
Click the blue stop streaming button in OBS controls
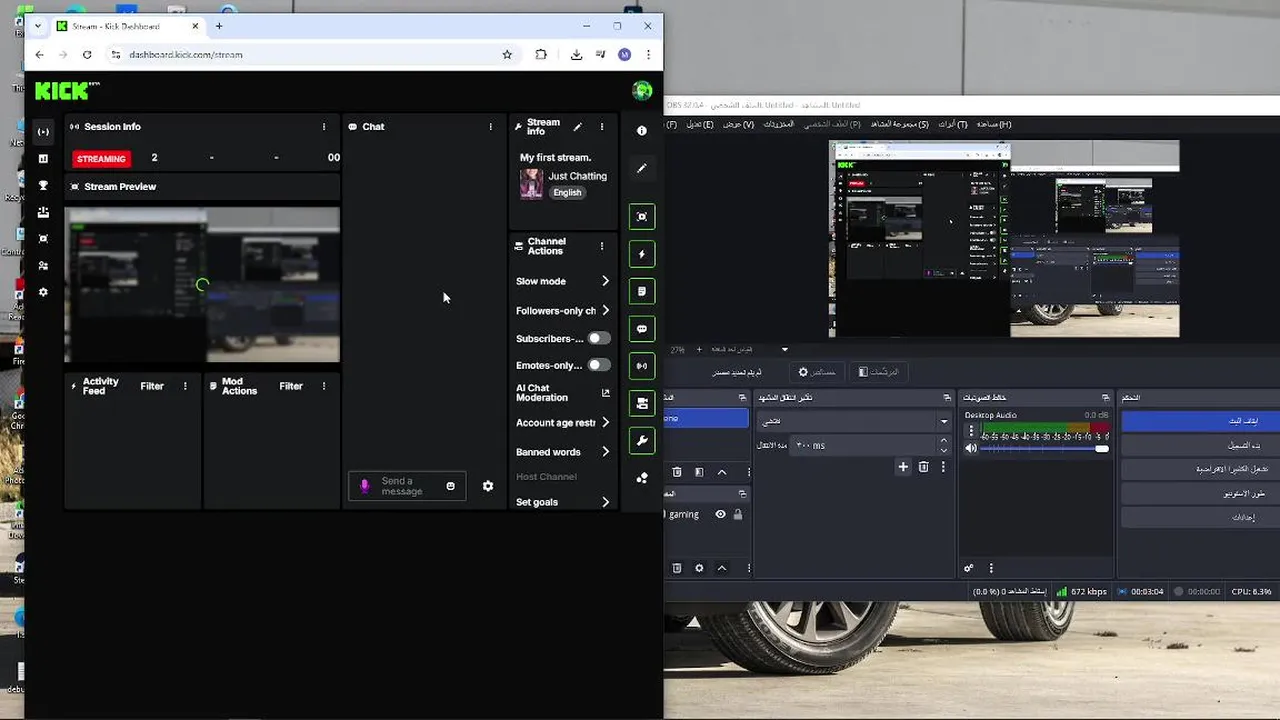pyautogui.click(x=1200, y=421)
